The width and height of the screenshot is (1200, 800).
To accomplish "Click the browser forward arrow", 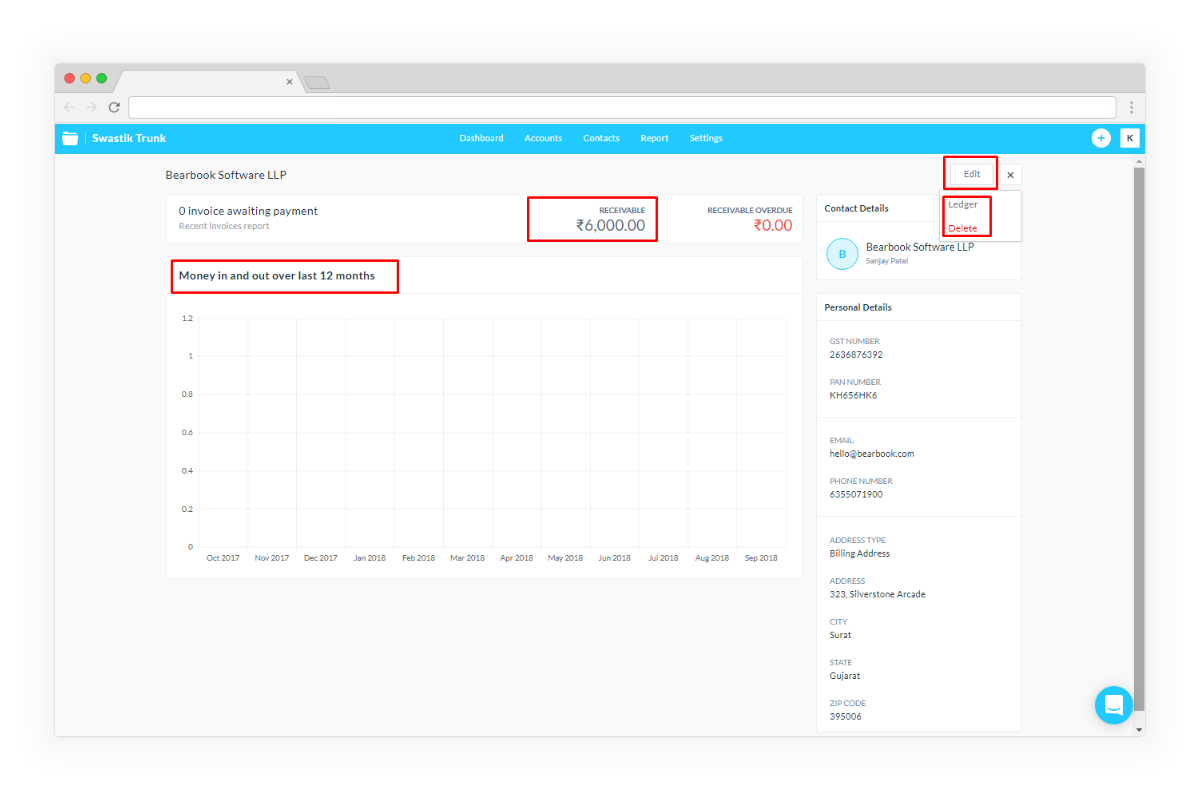I will point(92,107).
